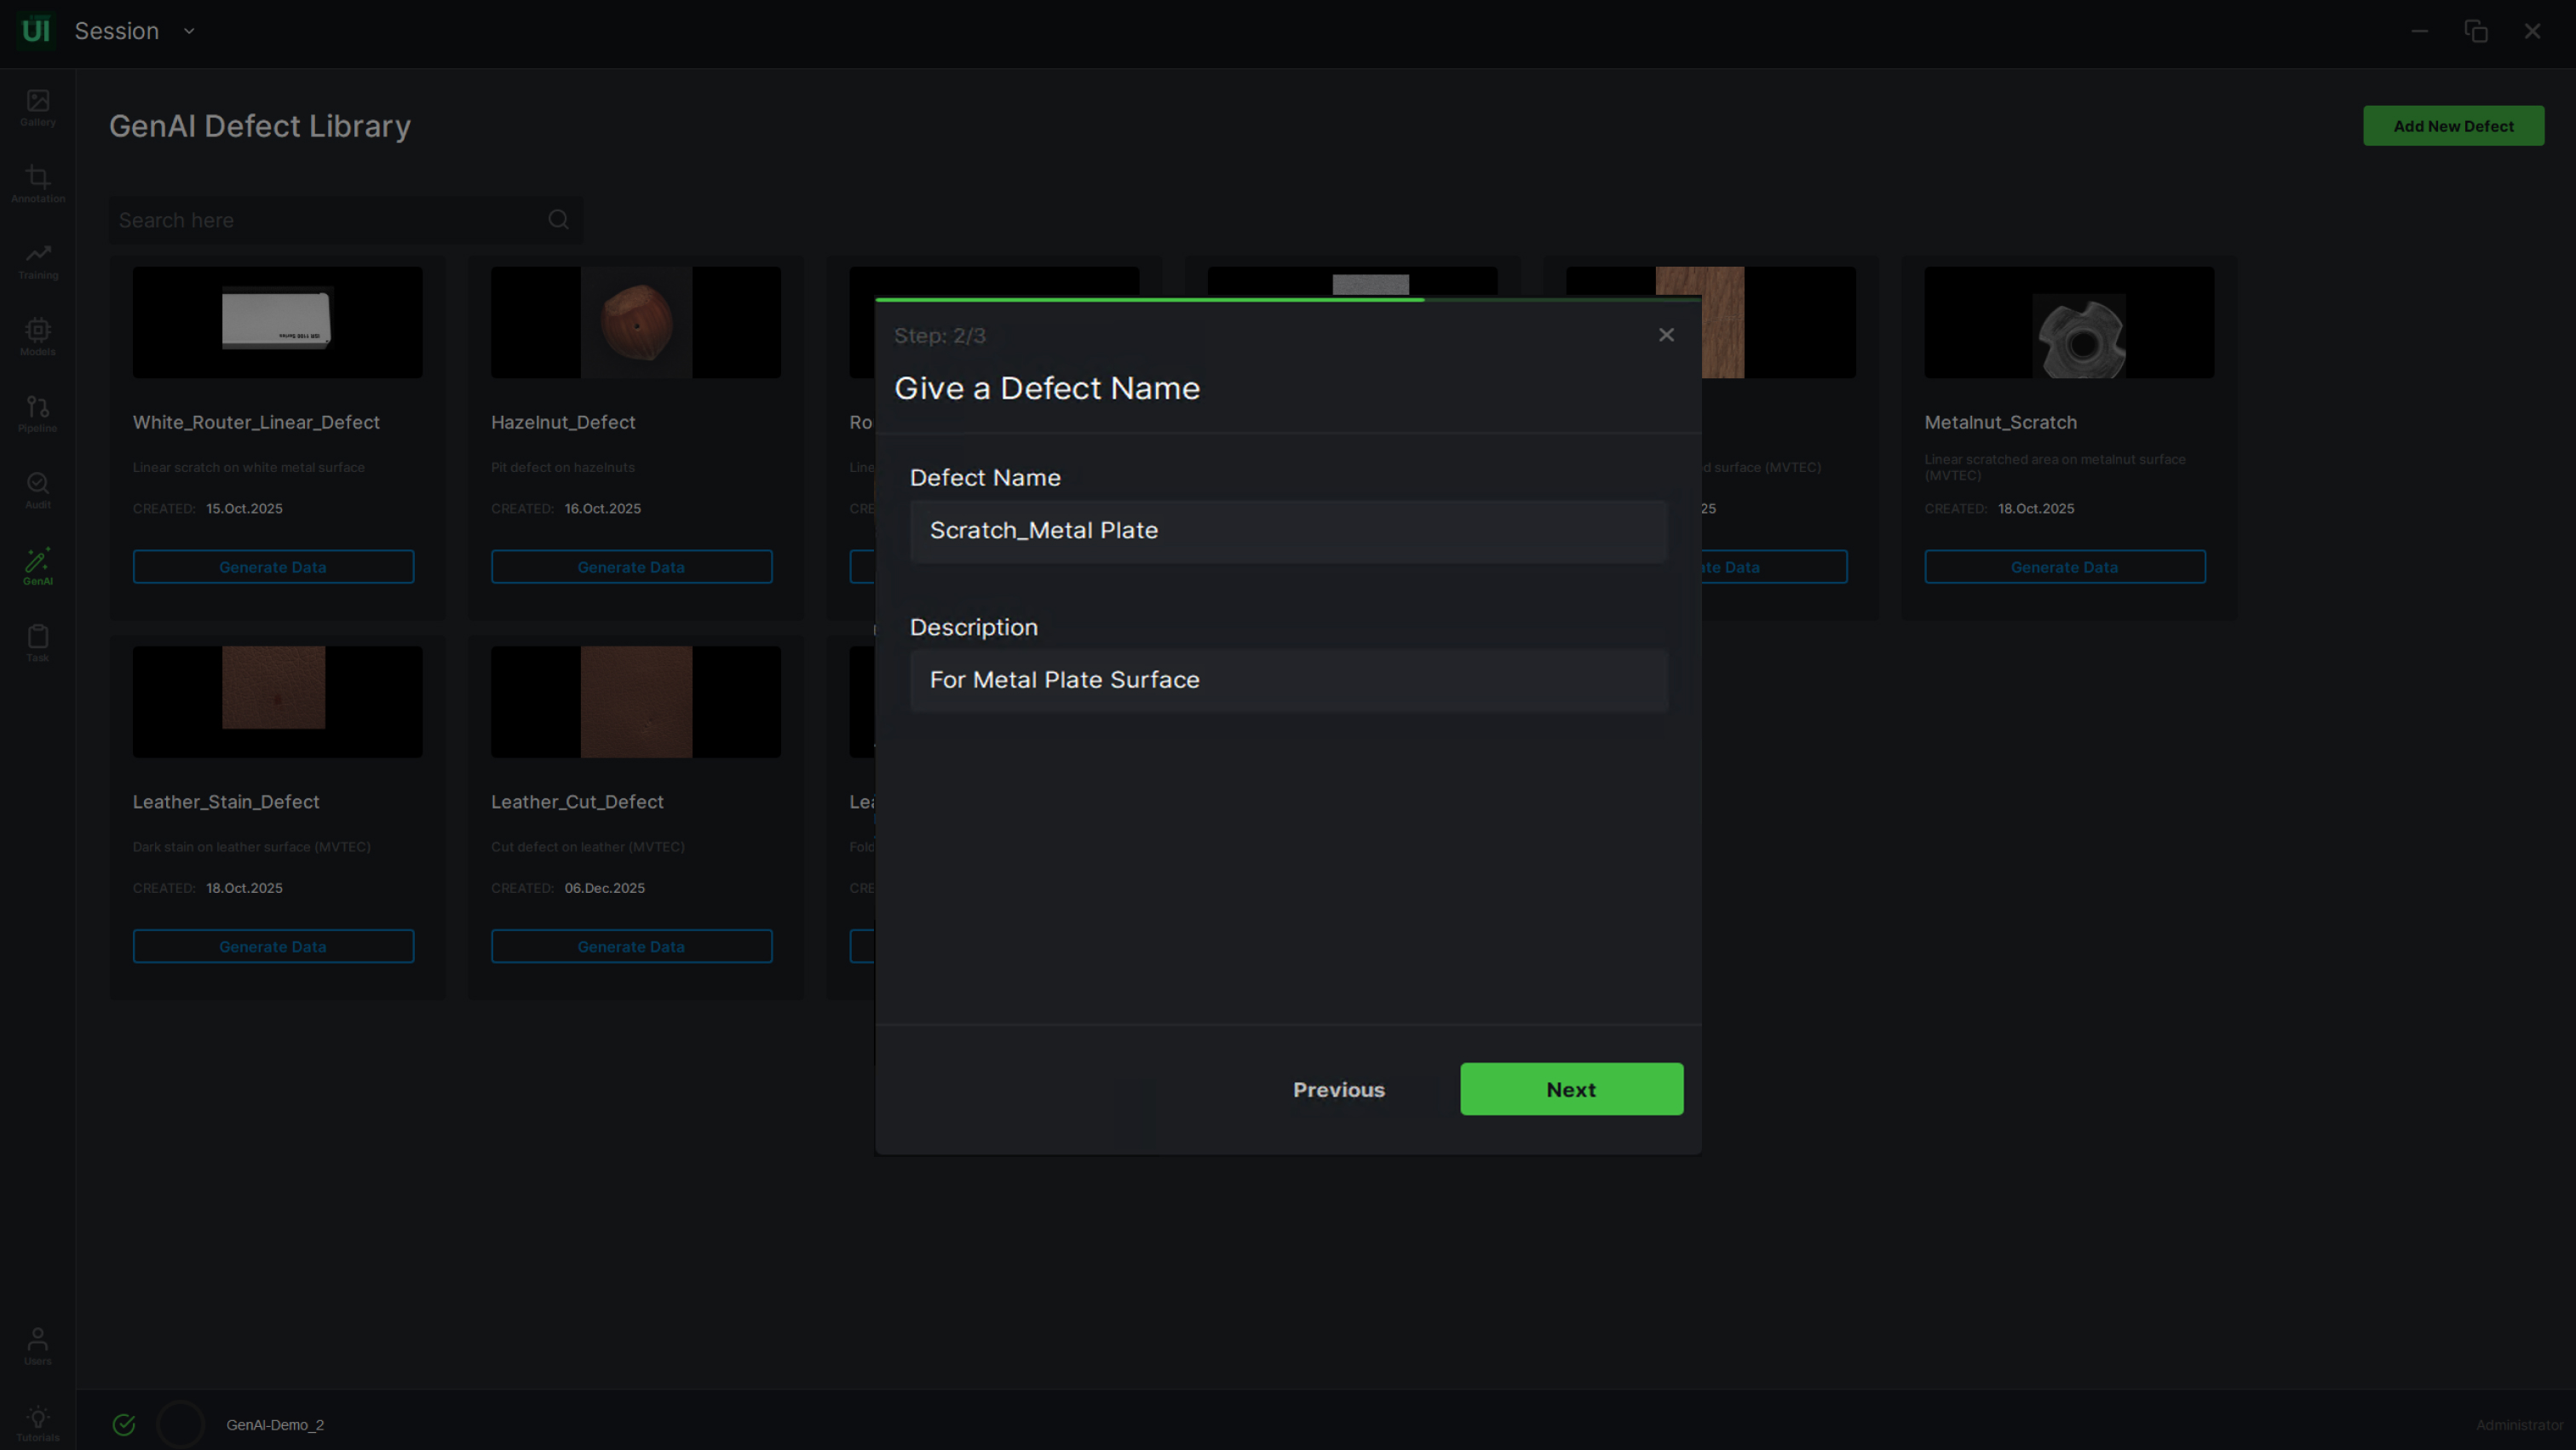The image size is (2576, 1450).
Task: Expand the Session dropdown chevron
Action: [189, 31]
